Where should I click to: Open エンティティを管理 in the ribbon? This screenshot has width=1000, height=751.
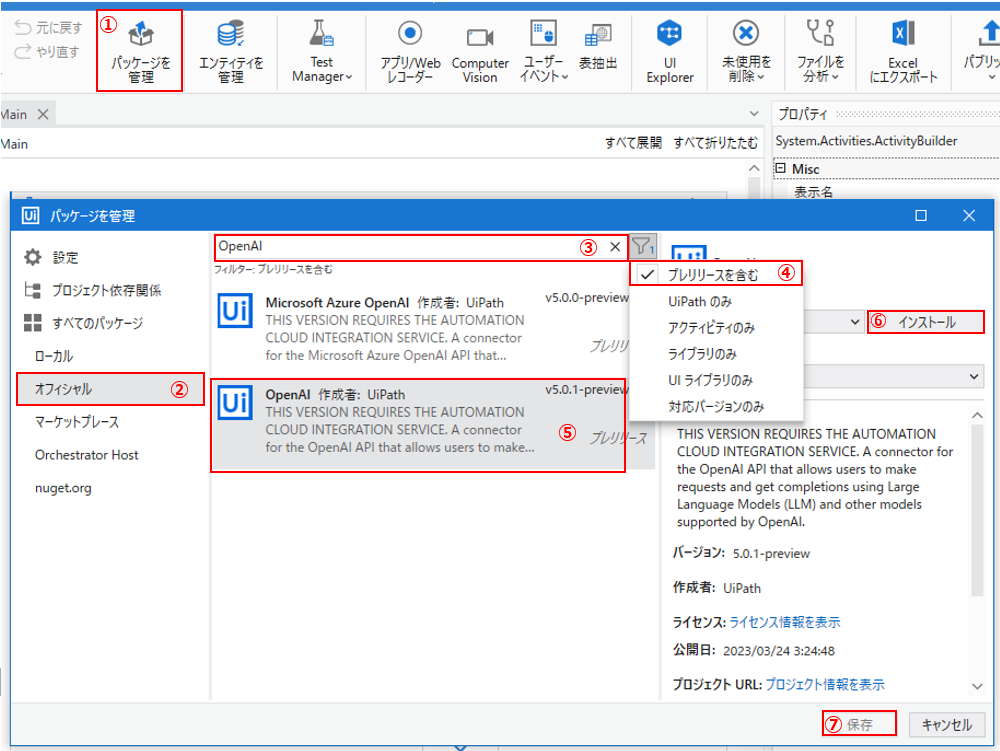tap(230, 51)
